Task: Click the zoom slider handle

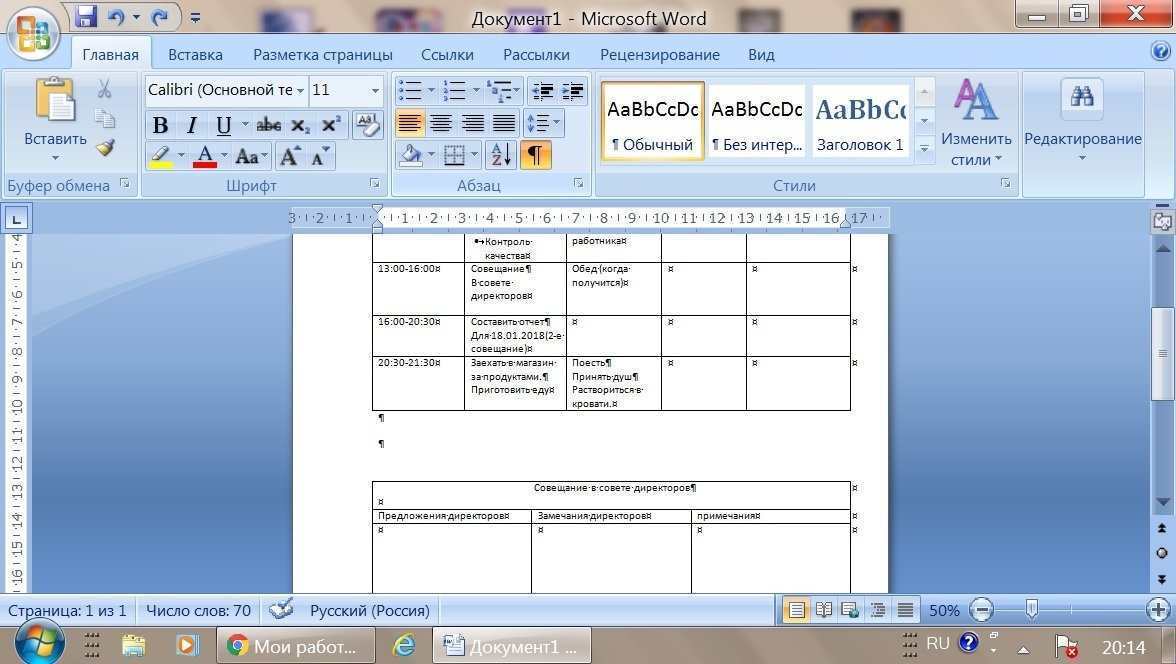Action: (x=1031, y=610)
